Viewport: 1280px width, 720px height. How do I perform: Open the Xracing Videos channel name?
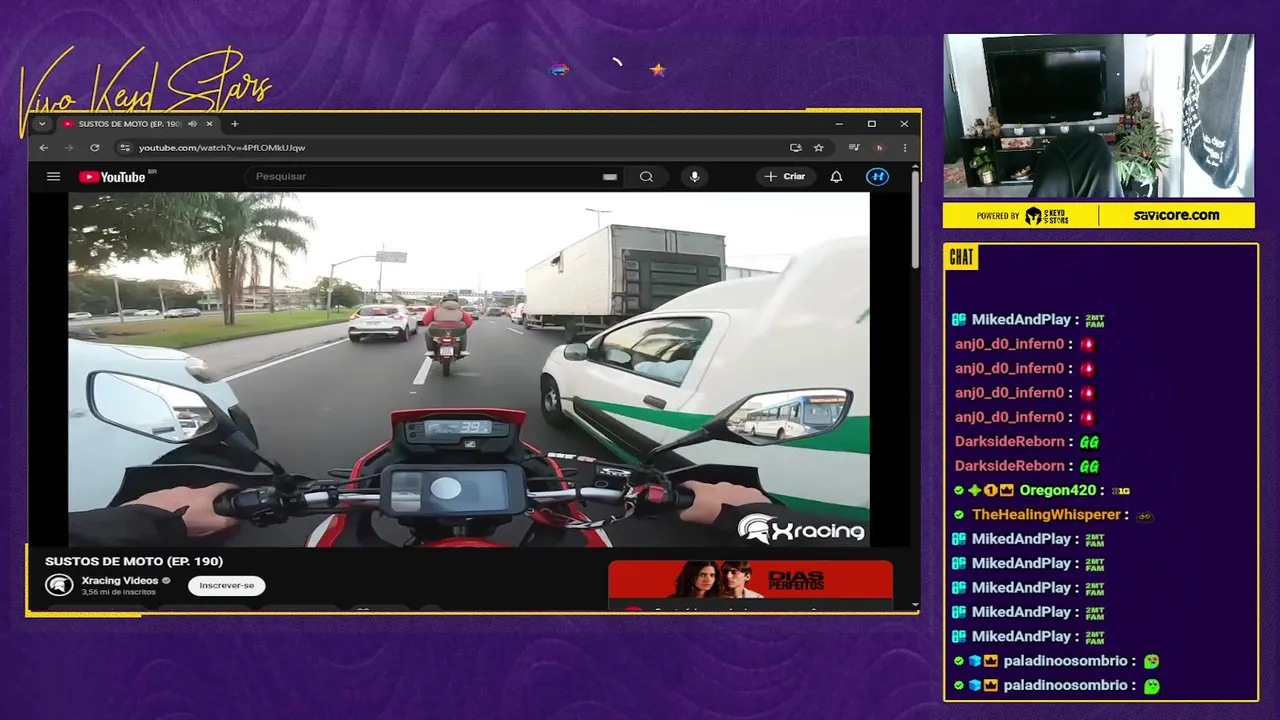(x=120, y=580)
